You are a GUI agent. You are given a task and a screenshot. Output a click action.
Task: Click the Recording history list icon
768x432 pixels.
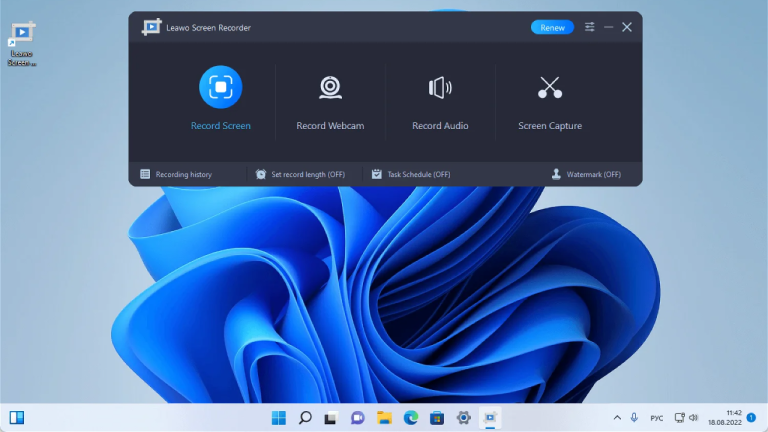tap(145, 174)
